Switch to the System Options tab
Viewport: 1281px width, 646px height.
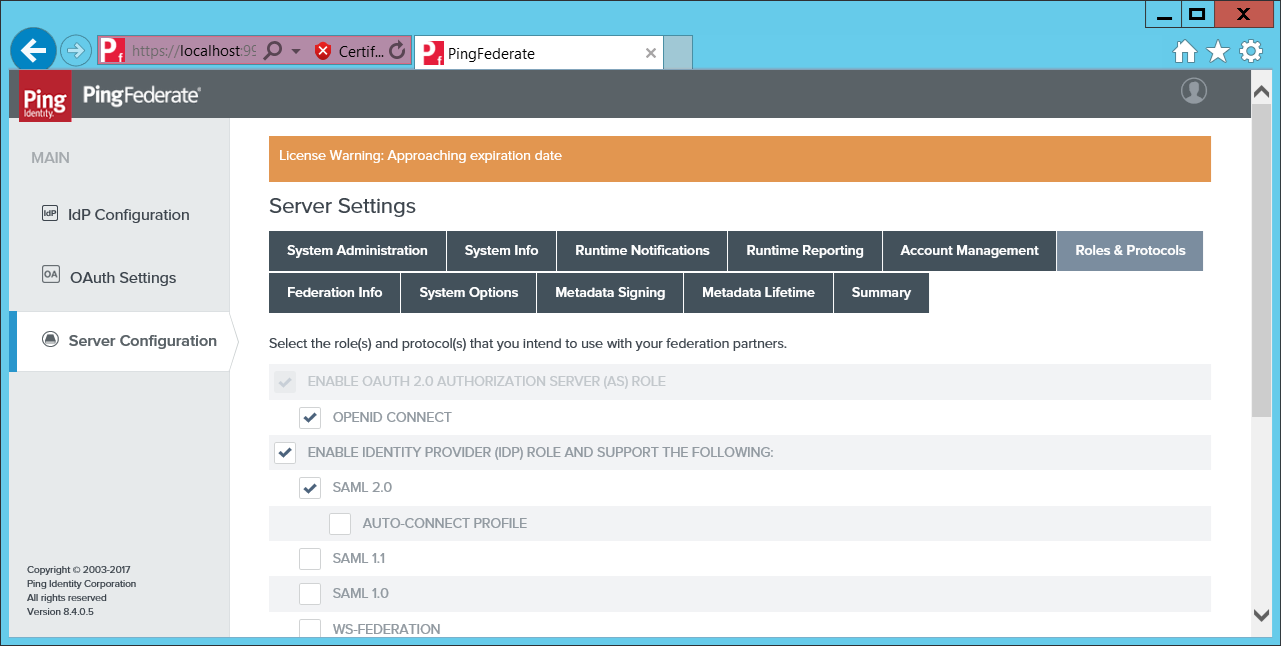pyautogui.click(x=469, y=293)
